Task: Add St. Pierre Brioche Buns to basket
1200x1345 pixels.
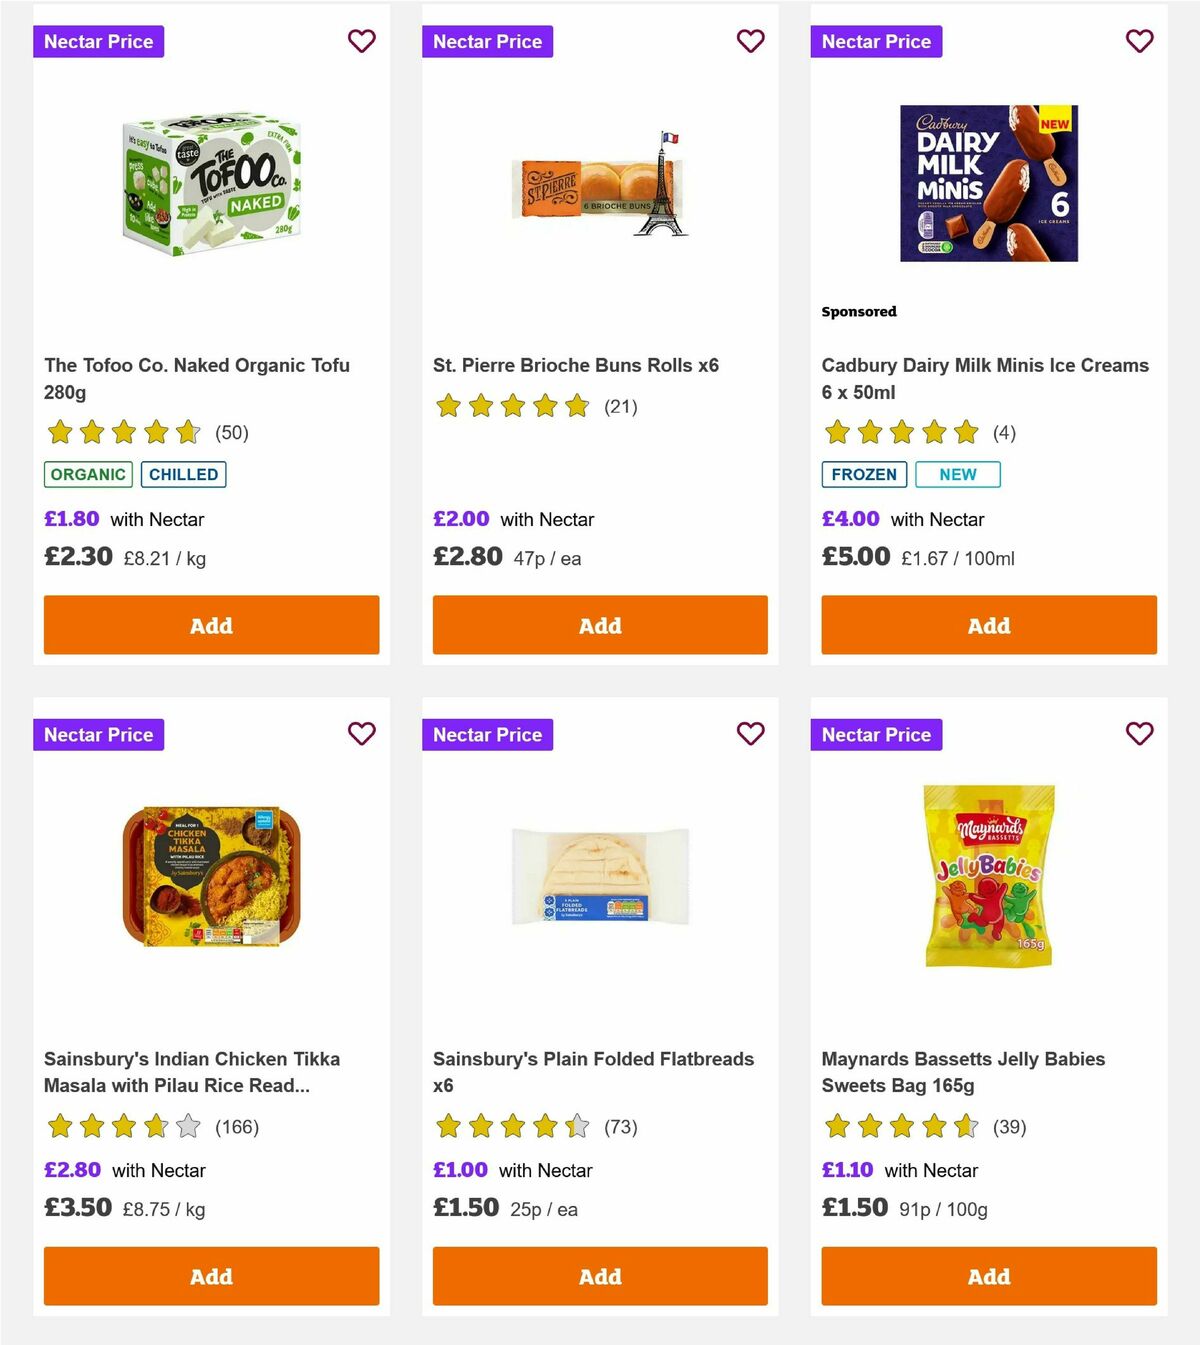Action: click(600, 624)
